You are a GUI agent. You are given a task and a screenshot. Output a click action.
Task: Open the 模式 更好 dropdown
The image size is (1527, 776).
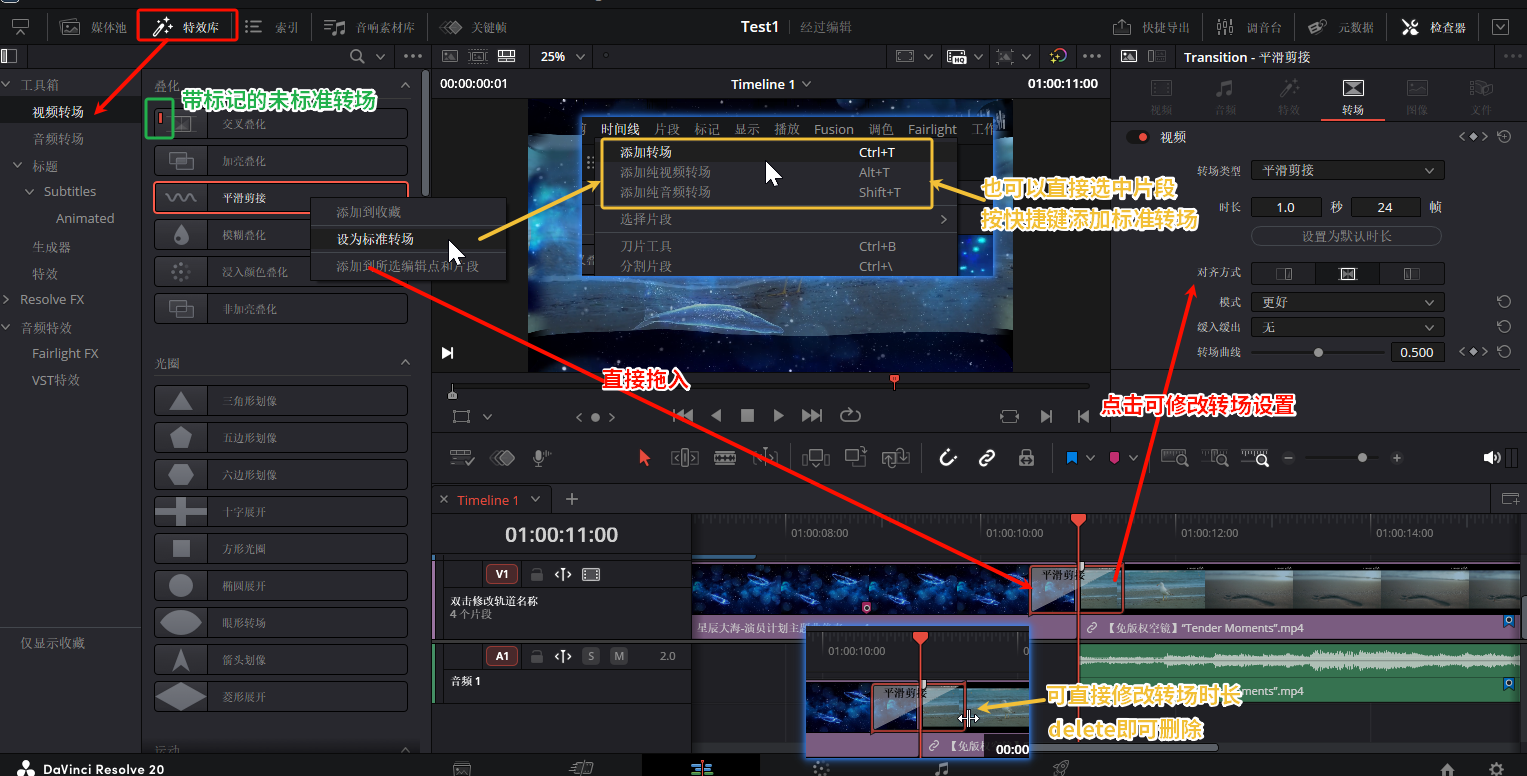(1347, 302)
